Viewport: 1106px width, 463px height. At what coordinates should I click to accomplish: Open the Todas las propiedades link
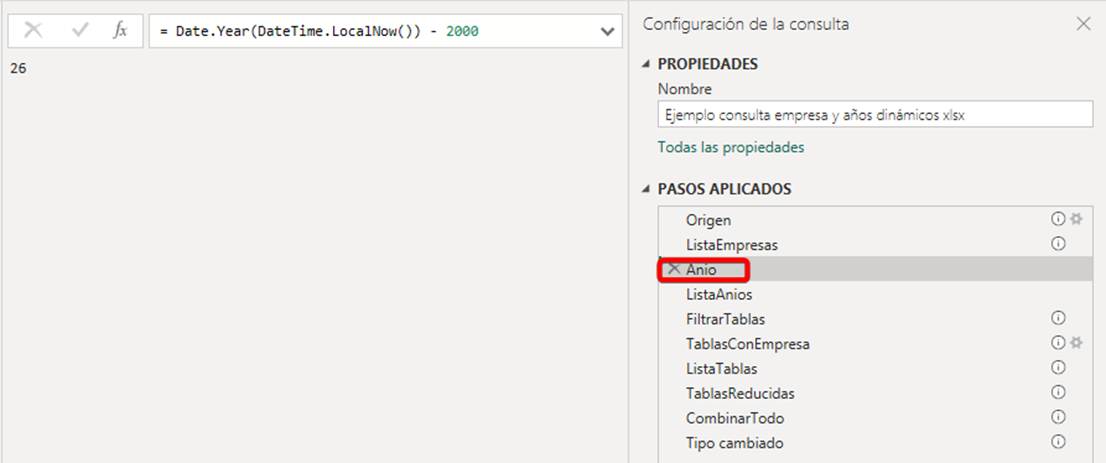(x=731, y=147)
